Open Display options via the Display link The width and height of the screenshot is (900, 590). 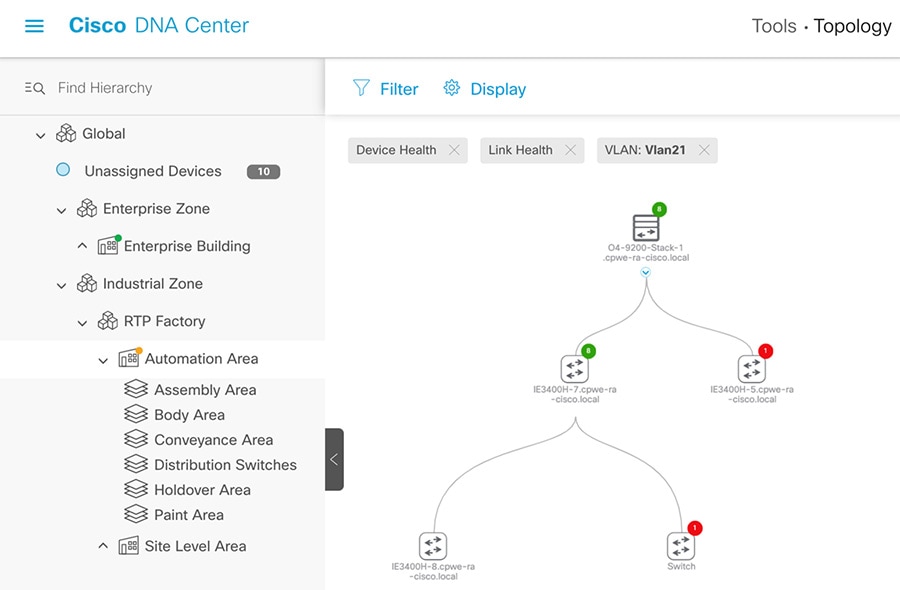[496, 89]
